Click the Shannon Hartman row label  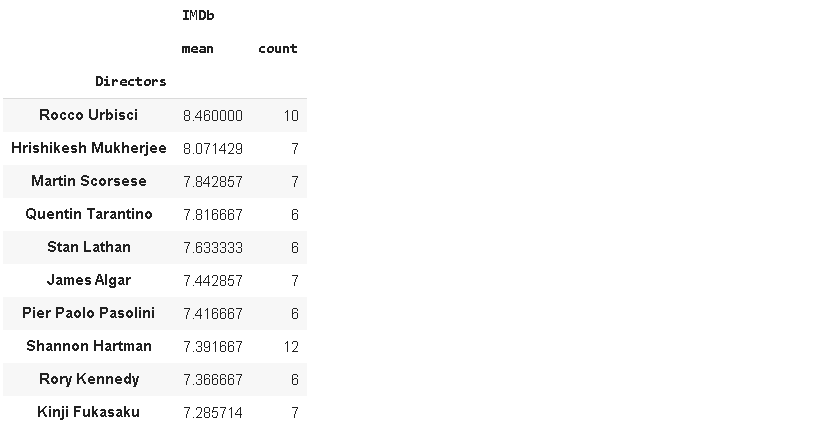[x=89, y=346]
